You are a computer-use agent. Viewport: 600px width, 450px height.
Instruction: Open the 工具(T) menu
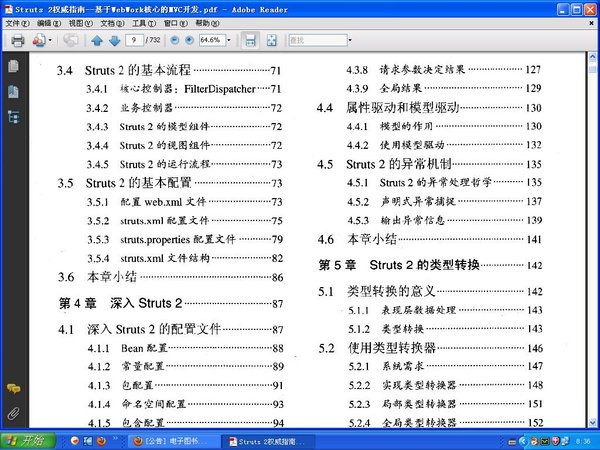click(144, 23)
